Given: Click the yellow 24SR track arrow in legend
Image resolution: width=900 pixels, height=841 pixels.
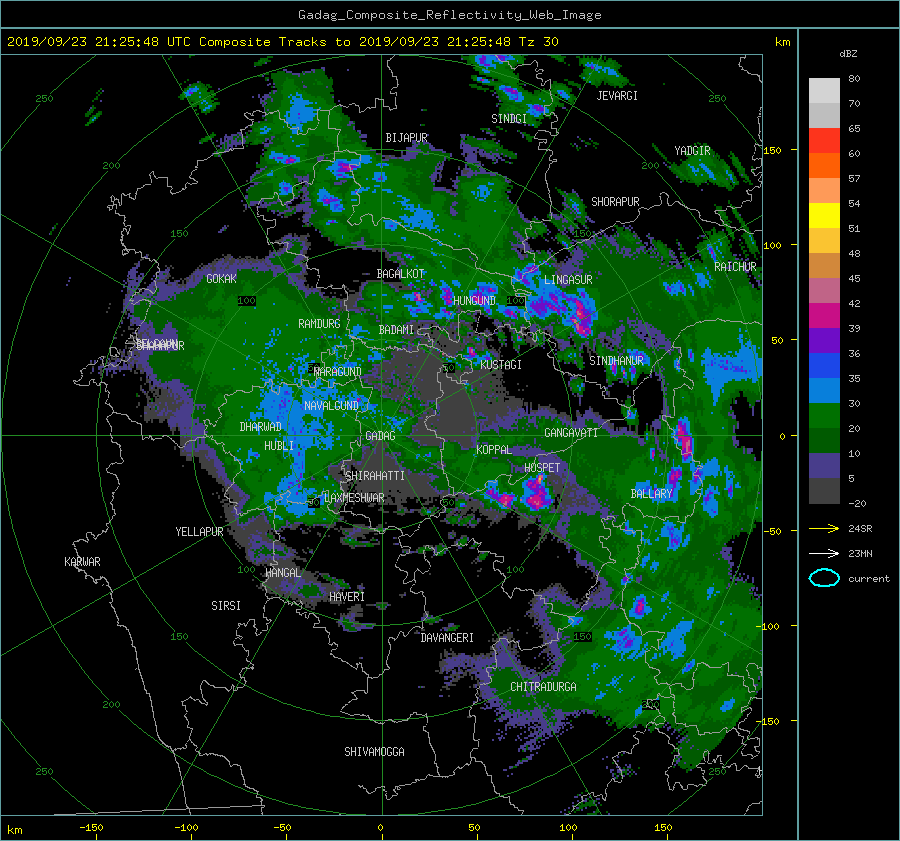Looking at the screenshot, I should coord(824,528).
